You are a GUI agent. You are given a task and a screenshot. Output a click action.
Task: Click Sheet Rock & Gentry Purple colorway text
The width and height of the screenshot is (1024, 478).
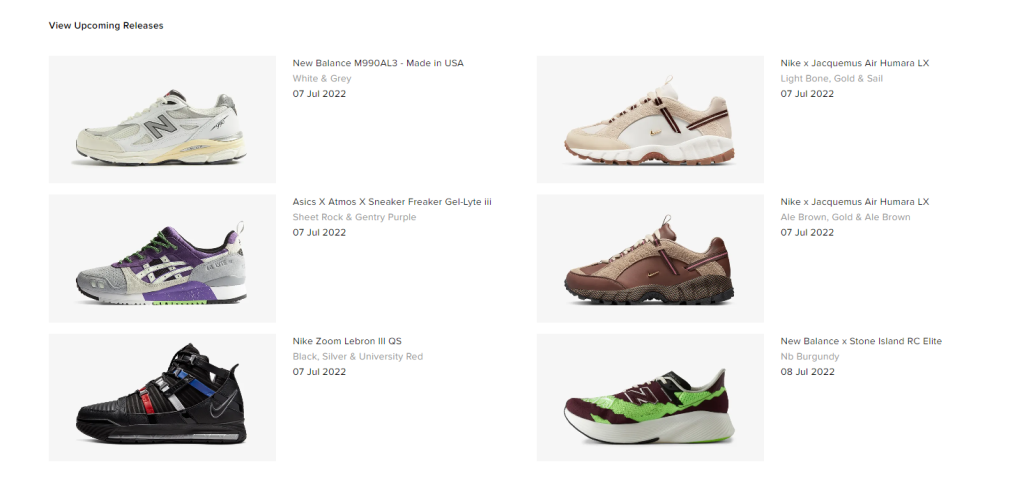(x=354, y=217)
